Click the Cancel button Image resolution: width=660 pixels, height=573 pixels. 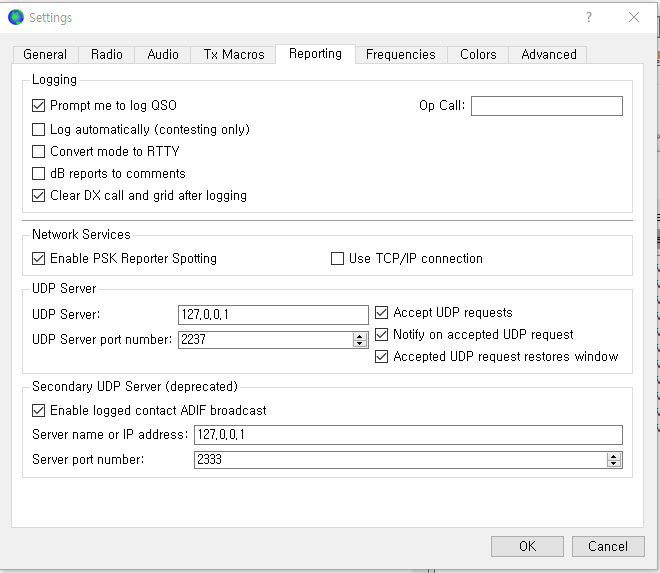[x=607, y=546]
